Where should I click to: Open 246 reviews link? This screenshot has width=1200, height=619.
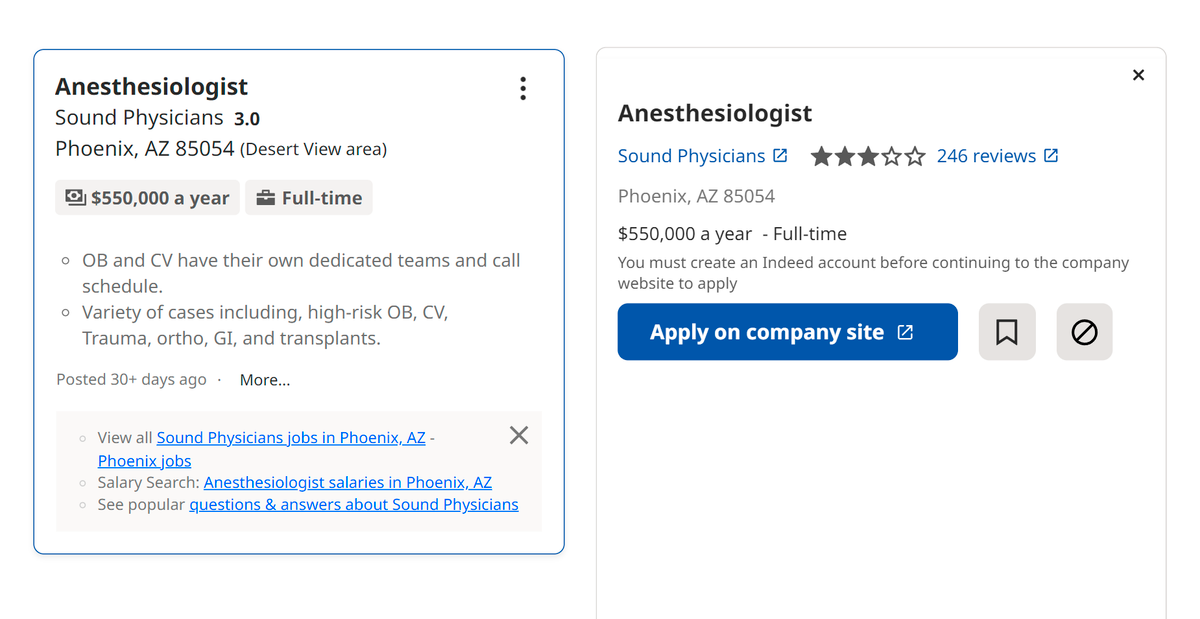pyautogui.click(x=986, y=156)
